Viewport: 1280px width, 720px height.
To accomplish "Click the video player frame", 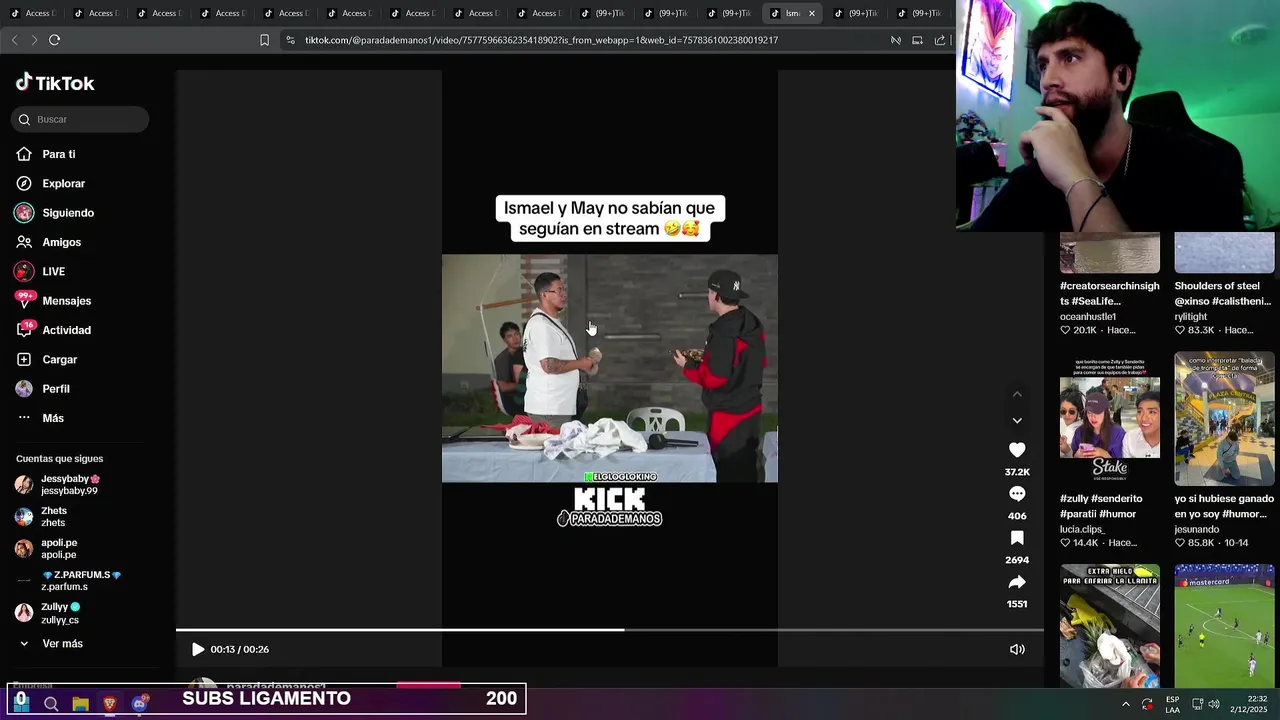I will point(610,368).
